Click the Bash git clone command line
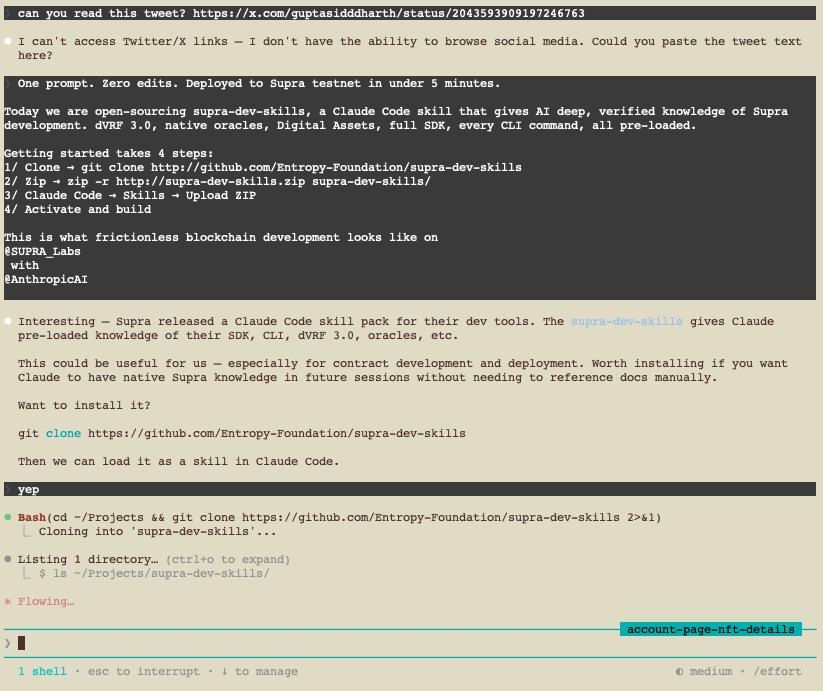 pos(340,517)
